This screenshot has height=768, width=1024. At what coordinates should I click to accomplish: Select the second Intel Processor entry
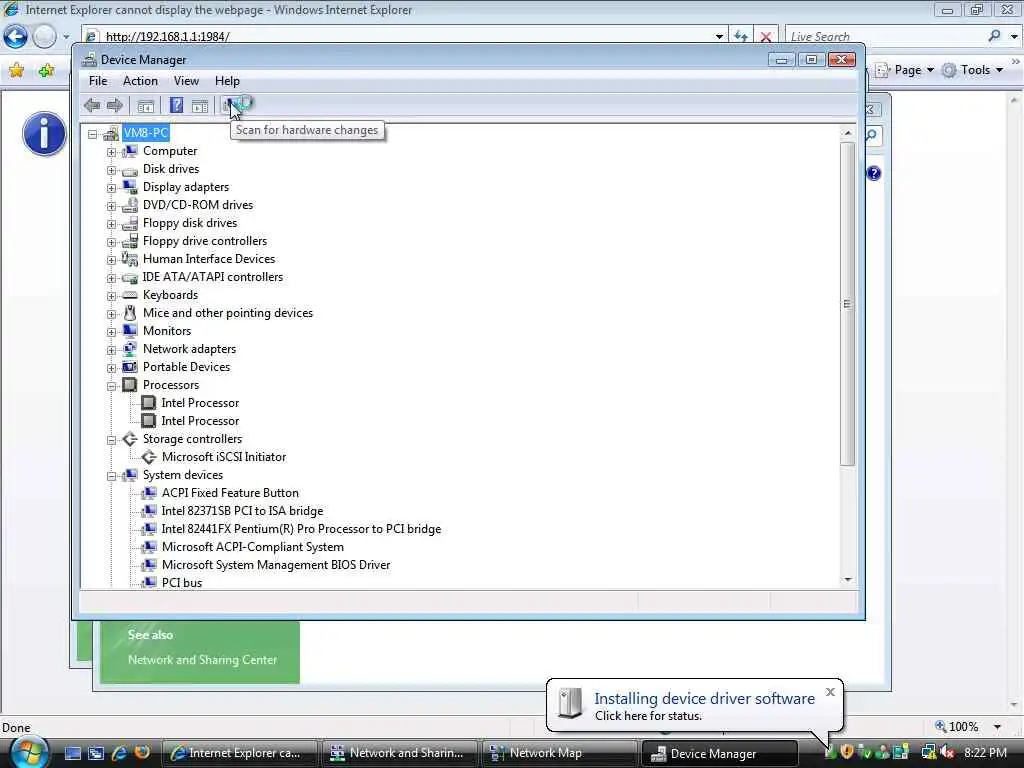coord(200,421)
